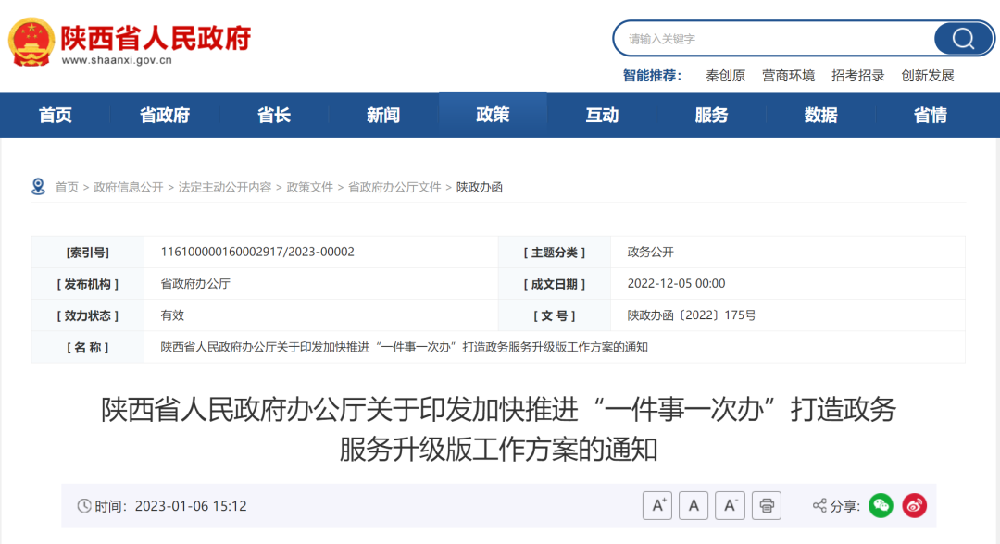
Task: Increase font size with A+ button
Action: (x=657, y=506)
